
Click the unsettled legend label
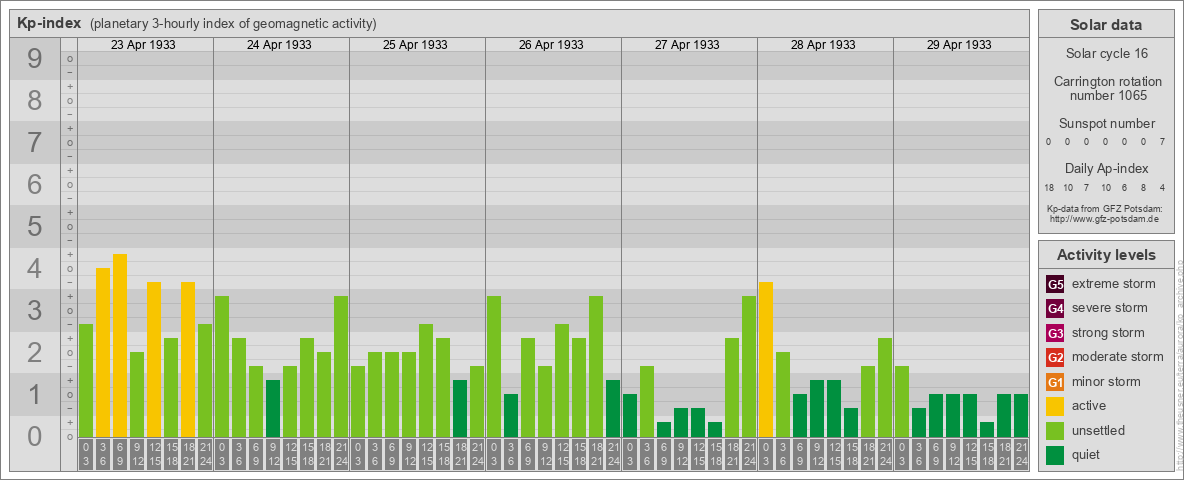coord(1099,431)
